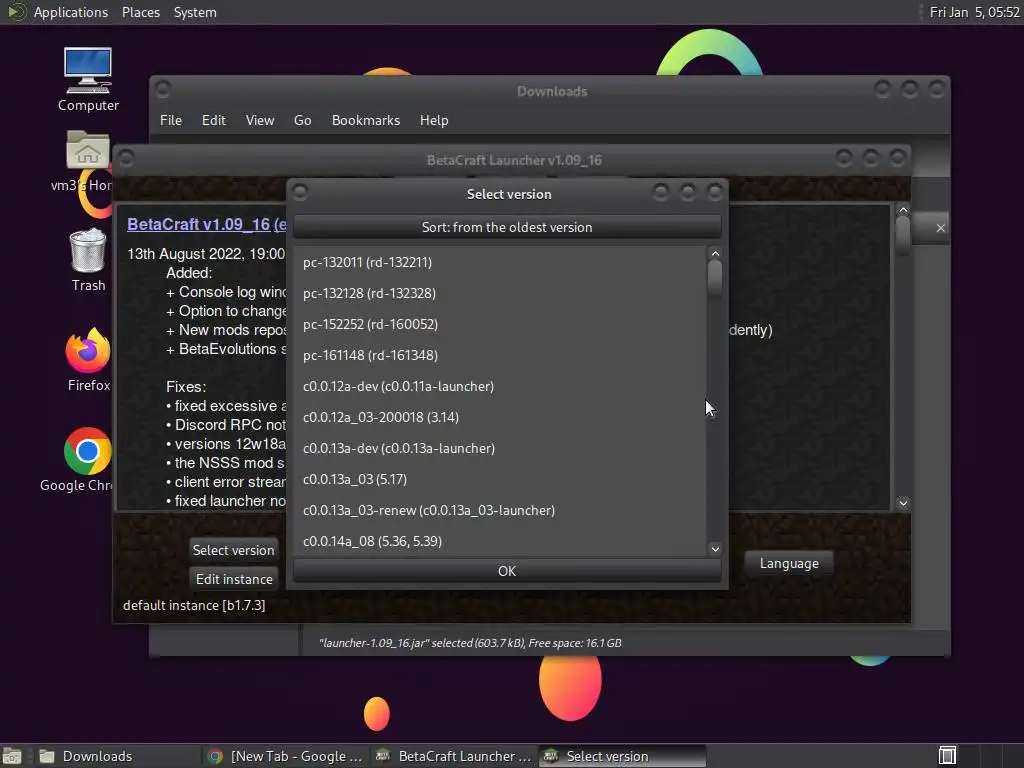Open the System menu
This screenshot has height=768, width=1024.
pyautogui.click(x=195, y=12)
